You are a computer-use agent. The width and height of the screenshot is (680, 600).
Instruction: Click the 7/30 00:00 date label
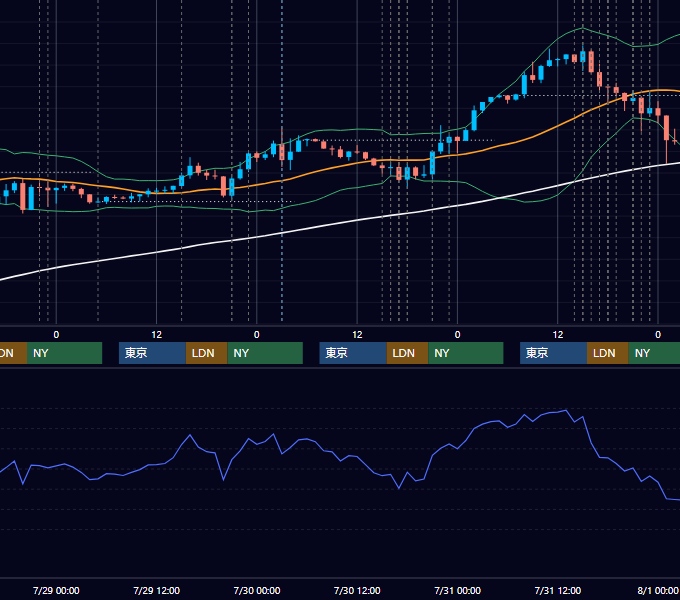[257, 590]
